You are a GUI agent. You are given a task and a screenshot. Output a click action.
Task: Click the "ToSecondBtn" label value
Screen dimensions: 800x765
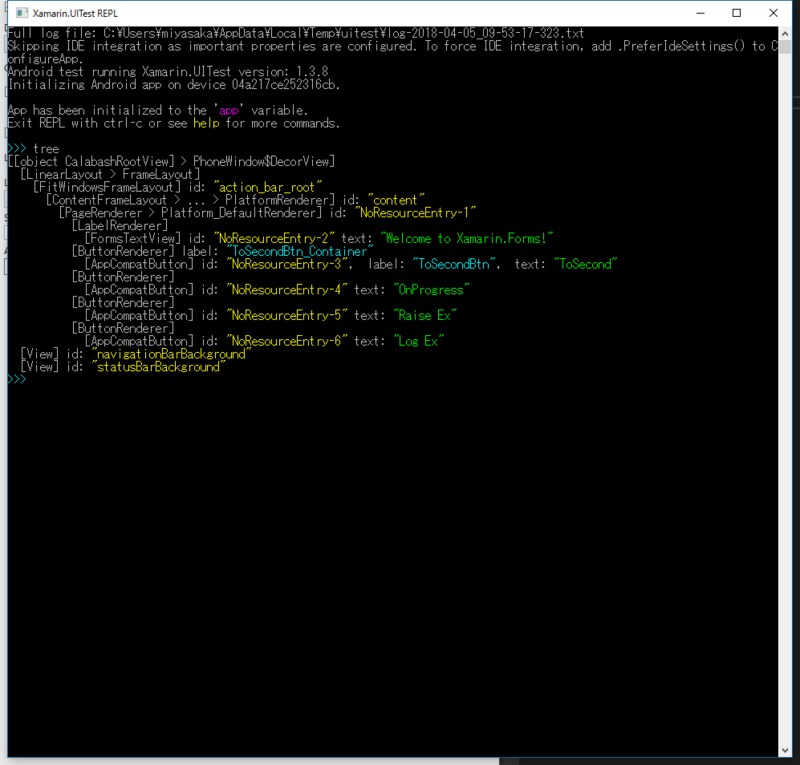(x=454, y=264)
